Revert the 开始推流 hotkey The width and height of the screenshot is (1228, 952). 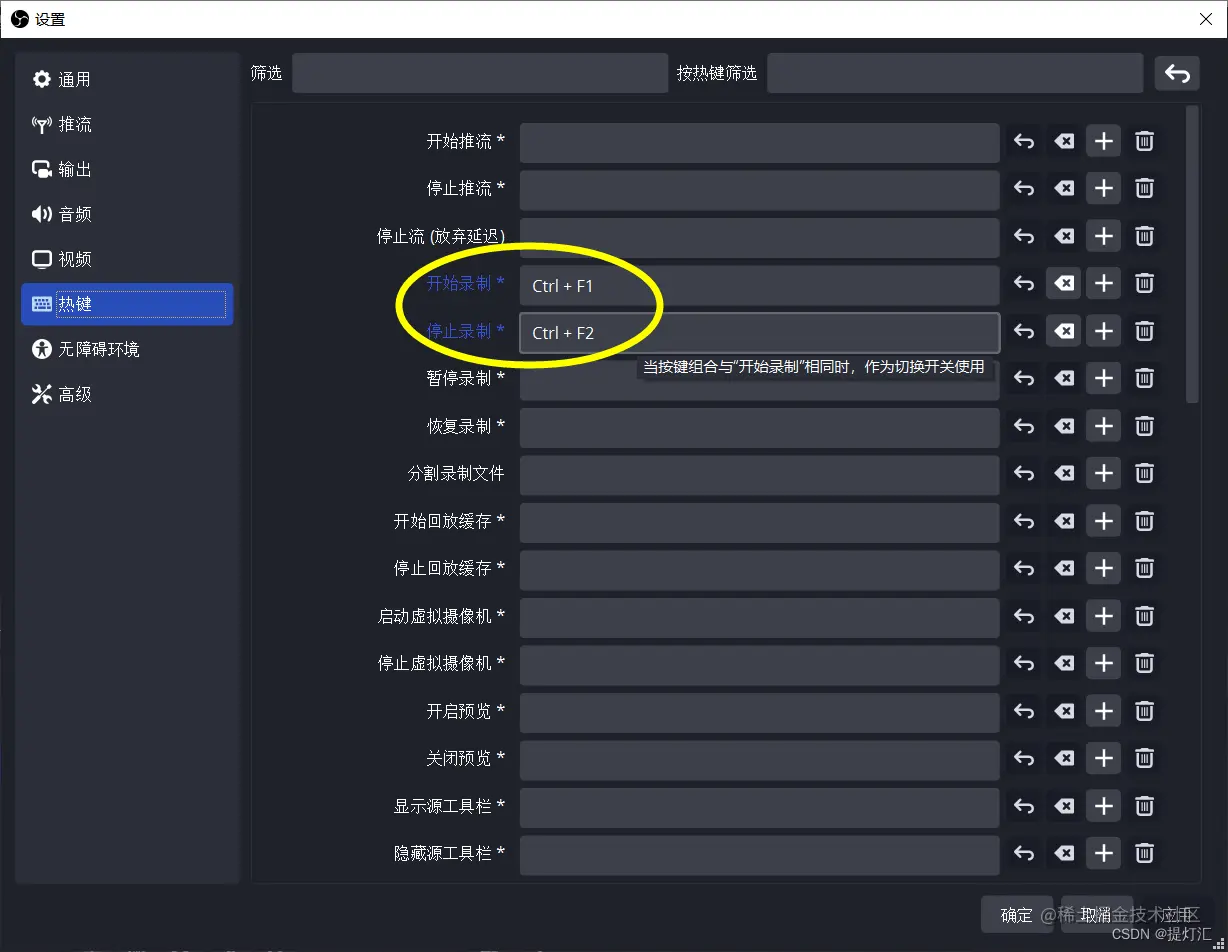pos(1024,142)
